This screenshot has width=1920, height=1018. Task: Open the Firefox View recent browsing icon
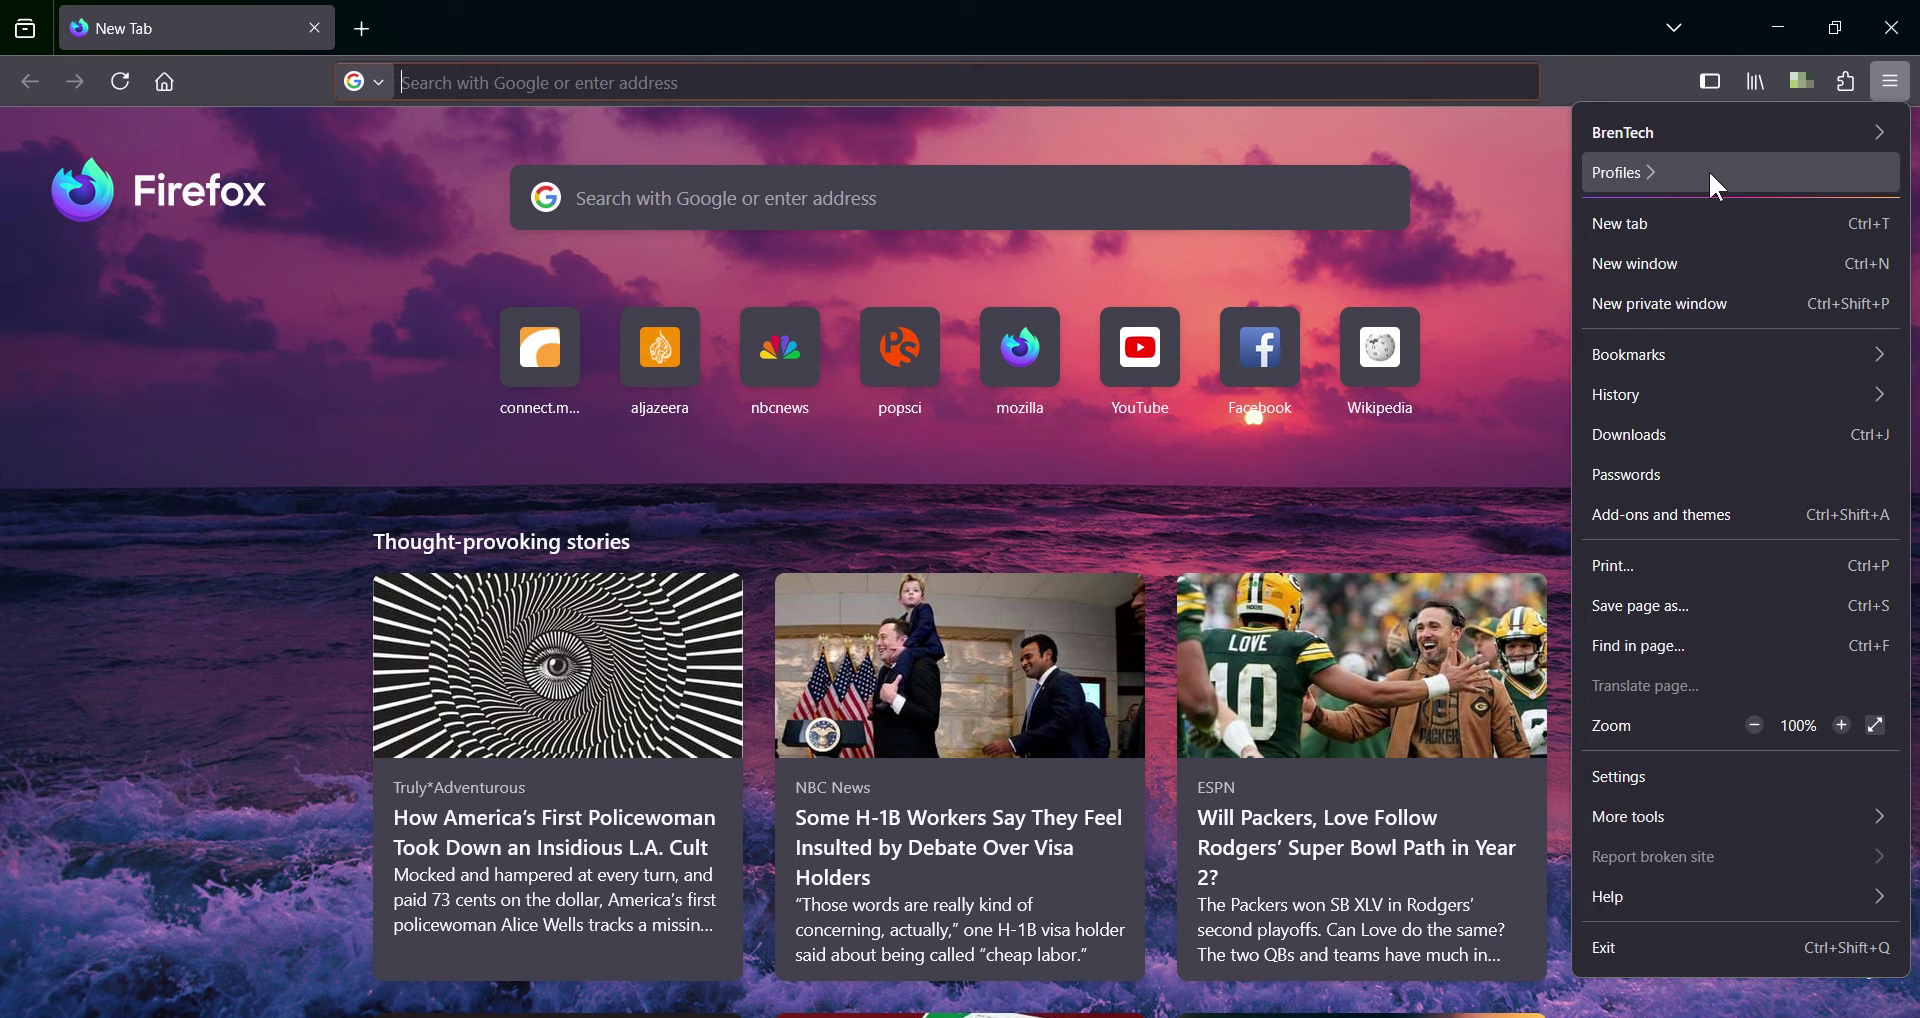click(x=25, y=29)
